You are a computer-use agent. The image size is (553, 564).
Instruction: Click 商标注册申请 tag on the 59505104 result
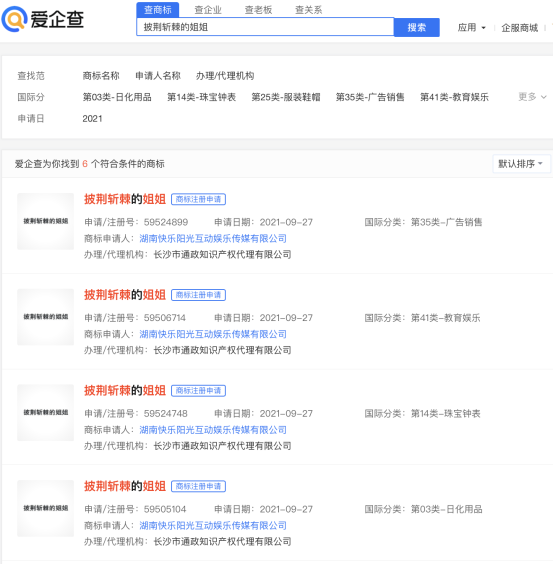(198, 486)
